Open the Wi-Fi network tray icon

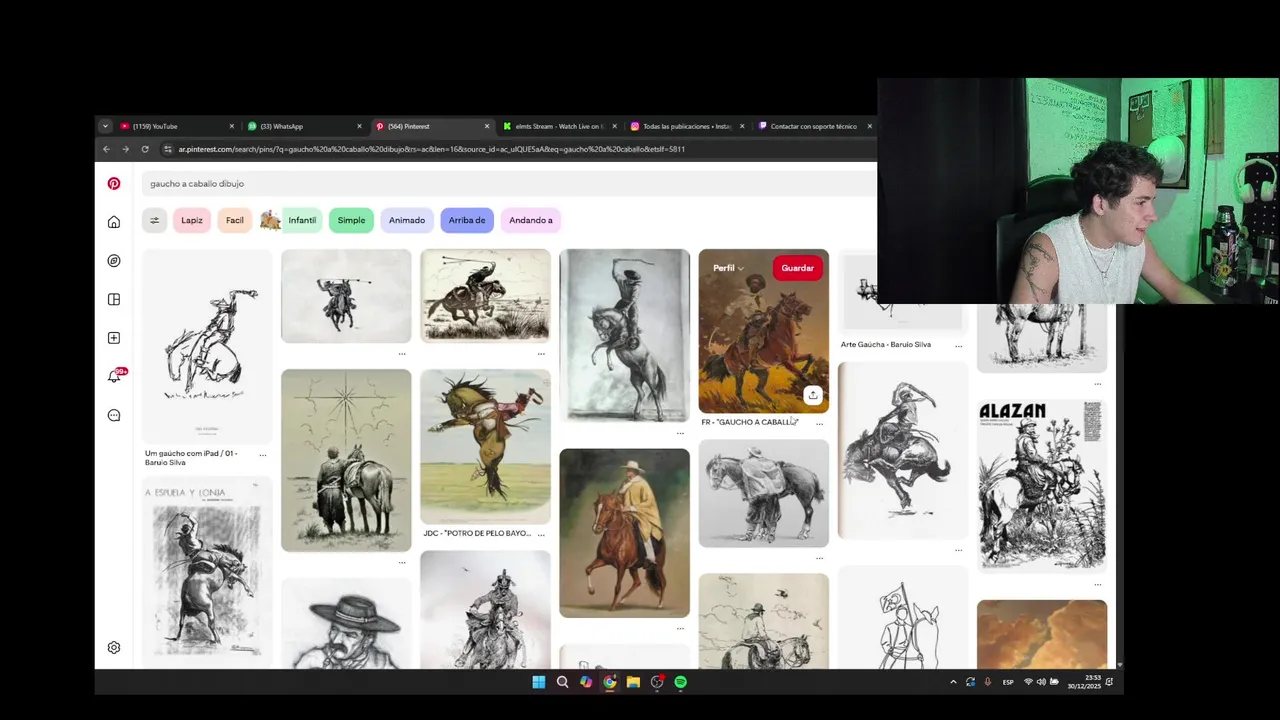1028,682
